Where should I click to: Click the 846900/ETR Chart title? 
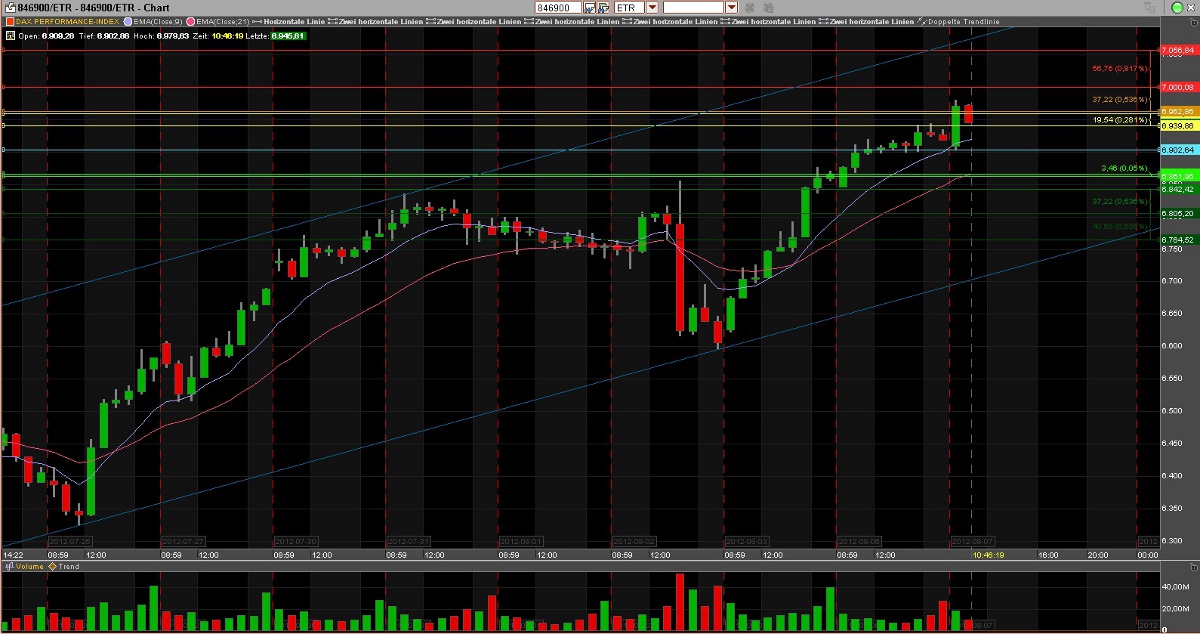[90, 7]
